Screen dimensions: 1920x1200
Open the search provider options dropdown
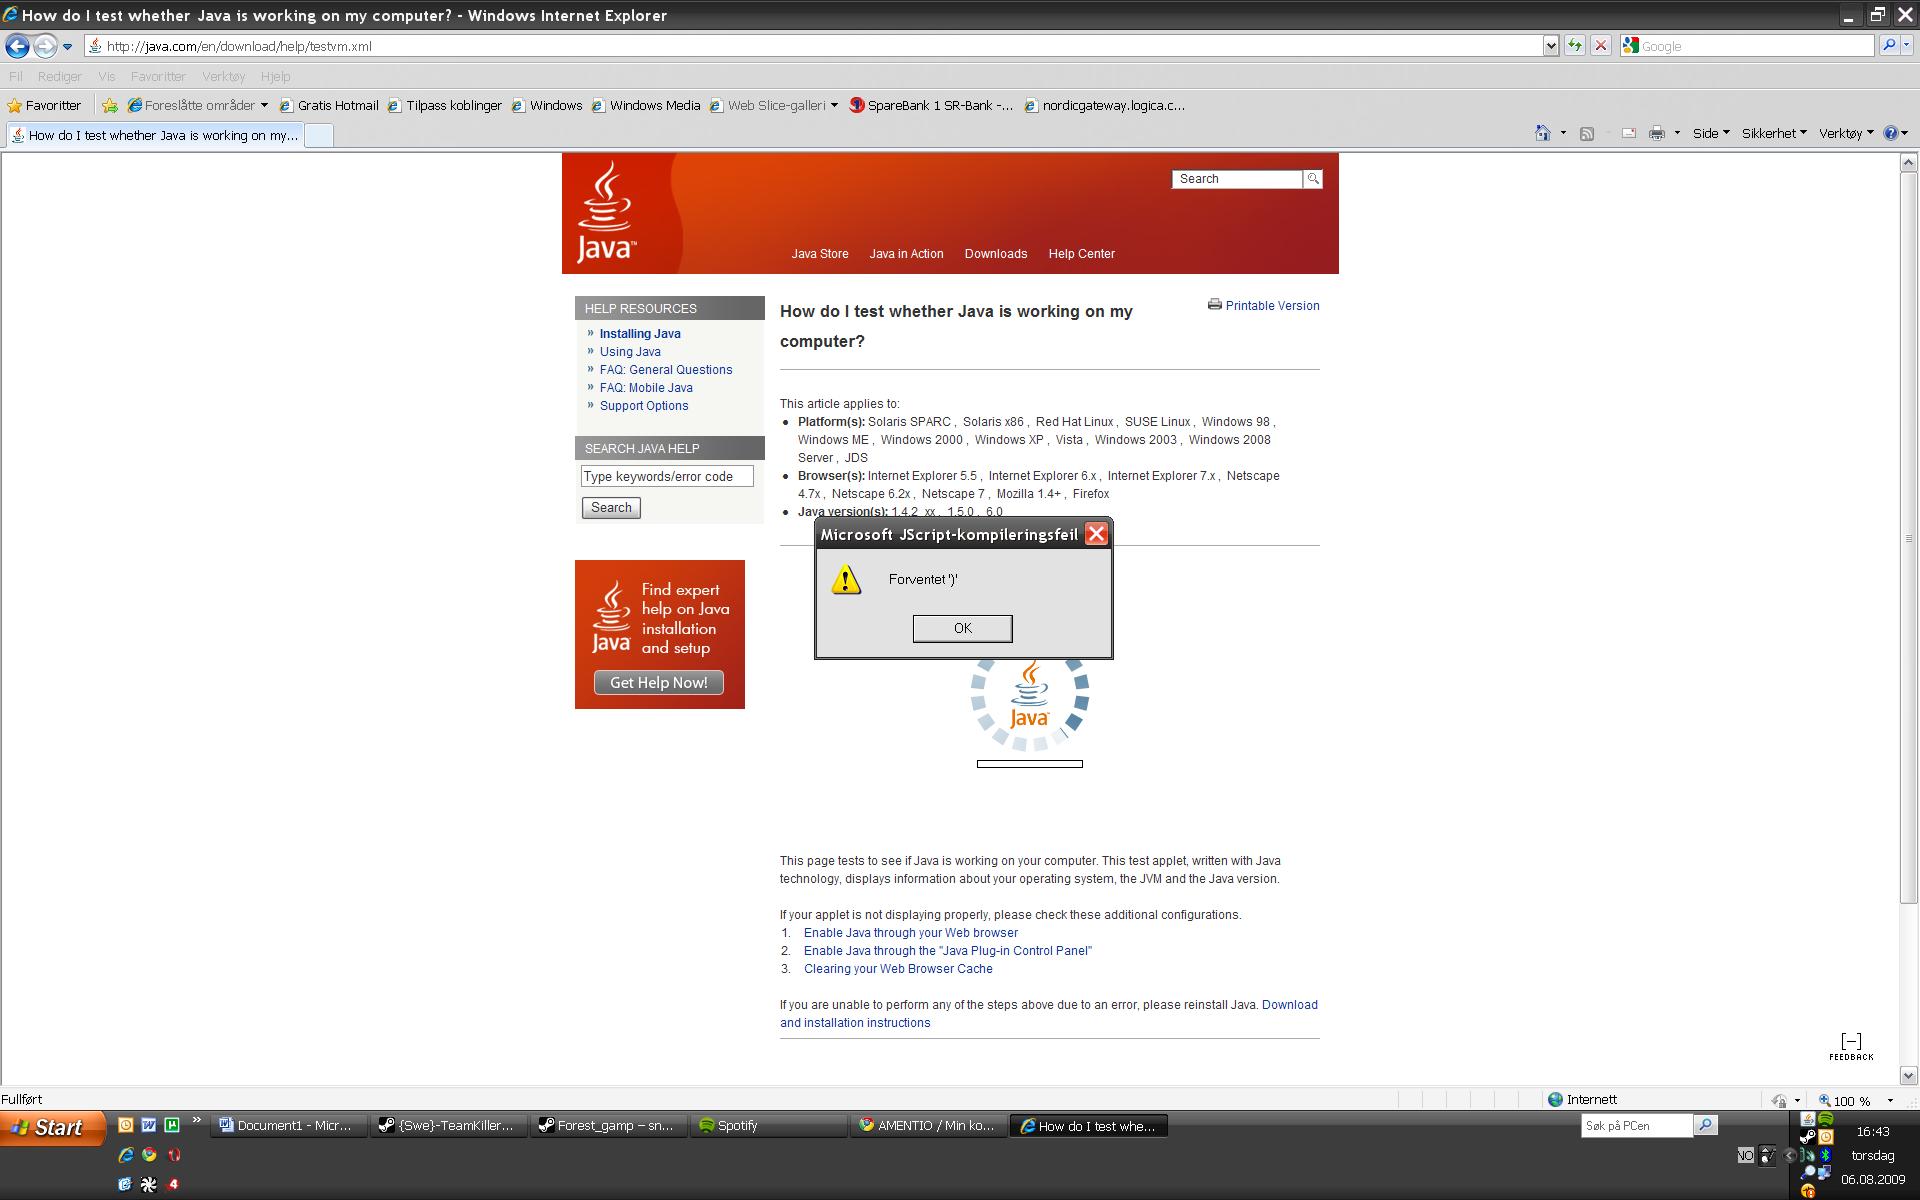point(1907,46)
